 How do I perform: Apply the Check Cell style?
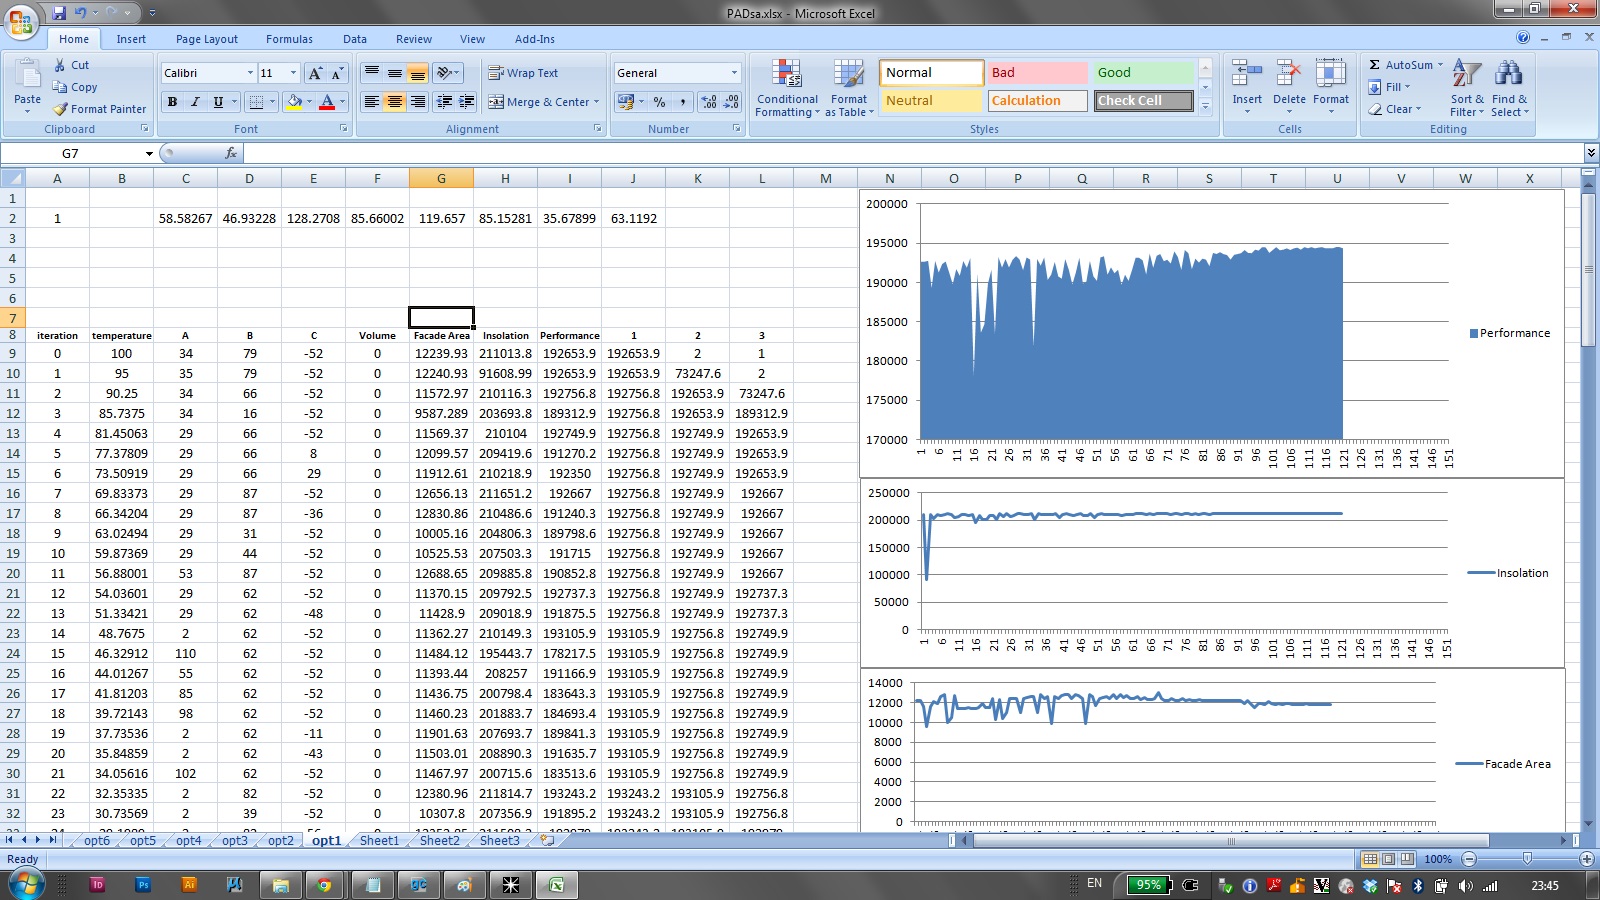(x=1142, y=101)
